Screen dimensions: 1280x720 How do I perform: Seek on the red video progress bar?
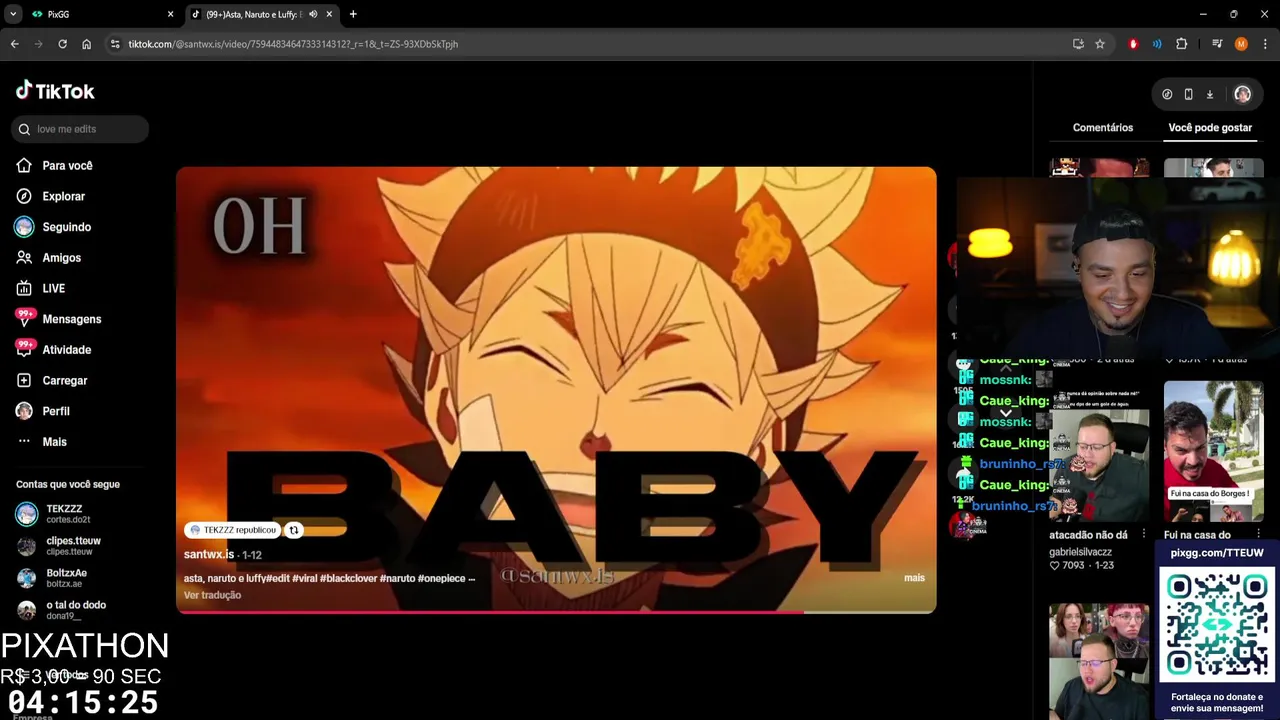pos(556,611)
